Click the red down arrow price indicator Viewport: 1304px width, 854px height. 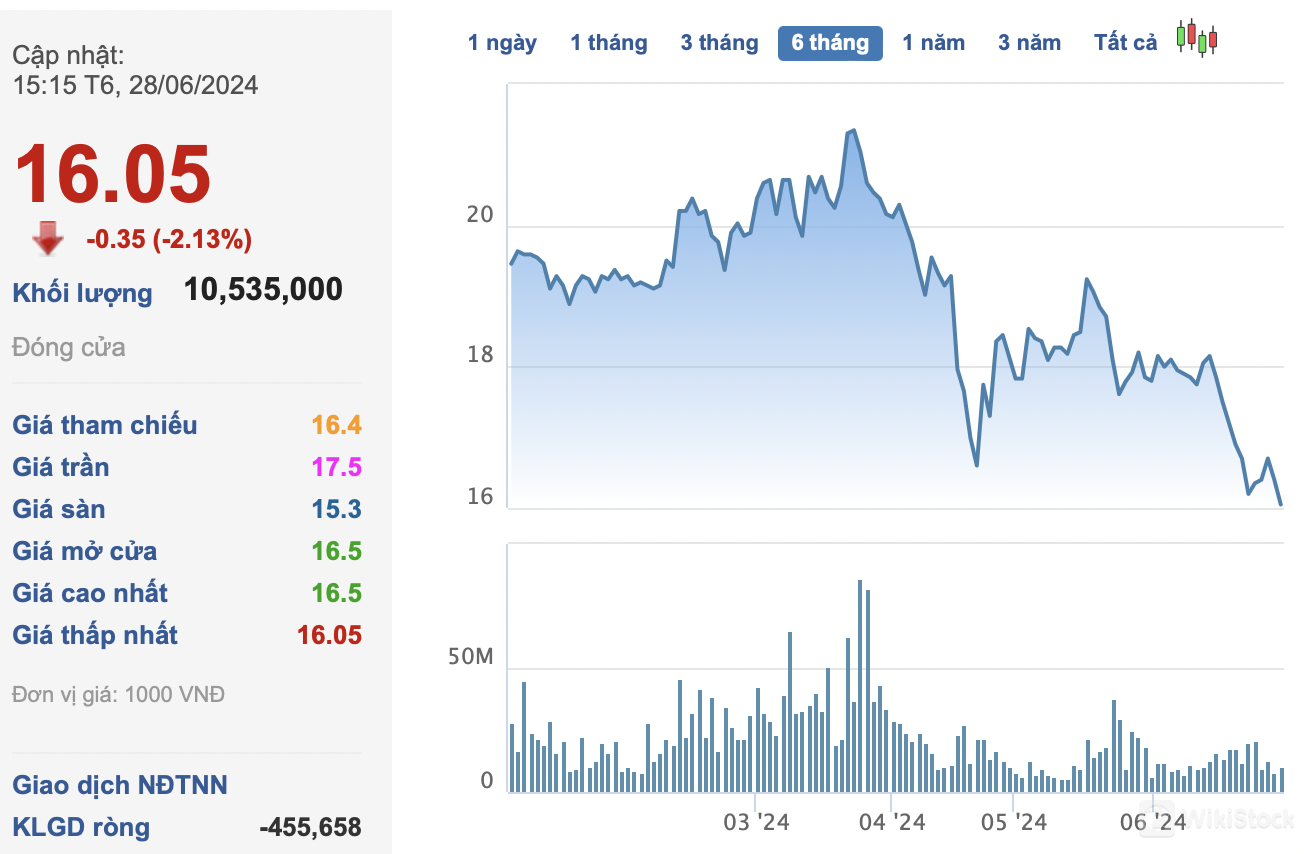48,239
